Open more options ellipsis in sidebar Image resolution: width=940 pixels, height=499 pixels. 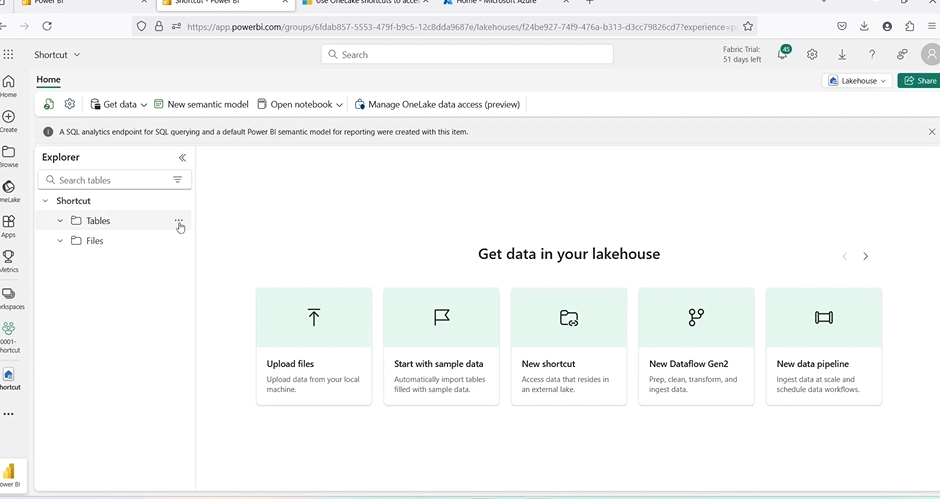pos(8,414)
